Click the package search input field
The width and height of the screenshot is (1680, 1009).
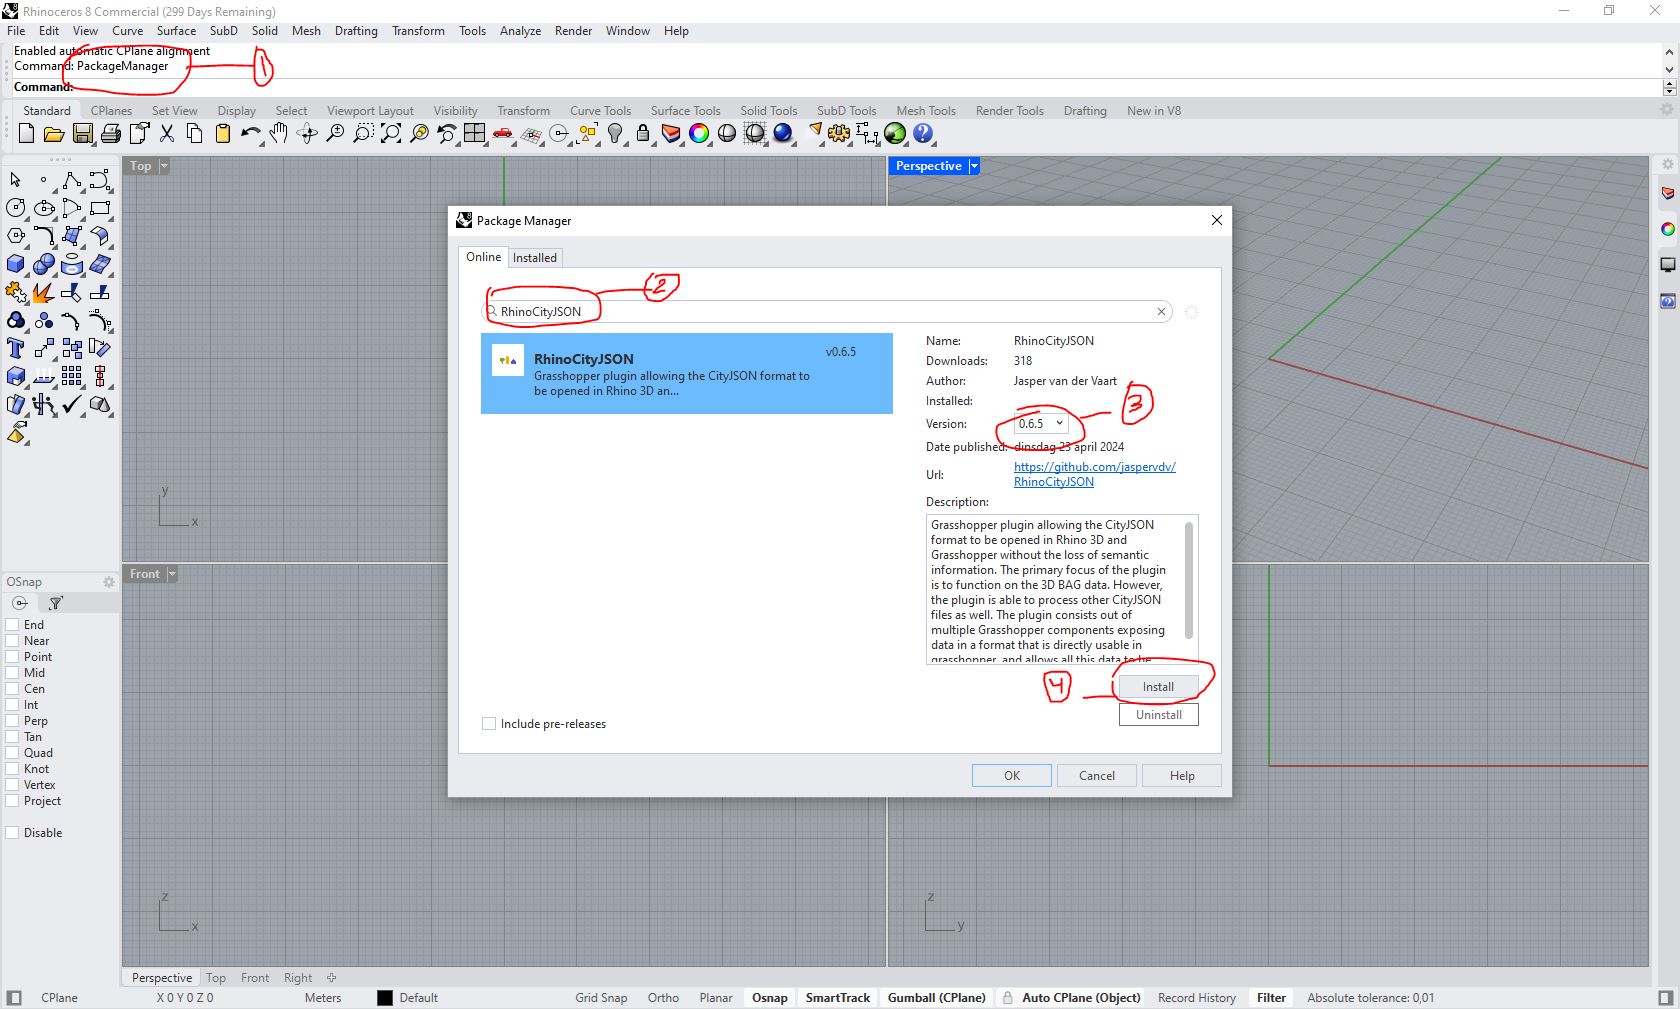pos(827,311)
